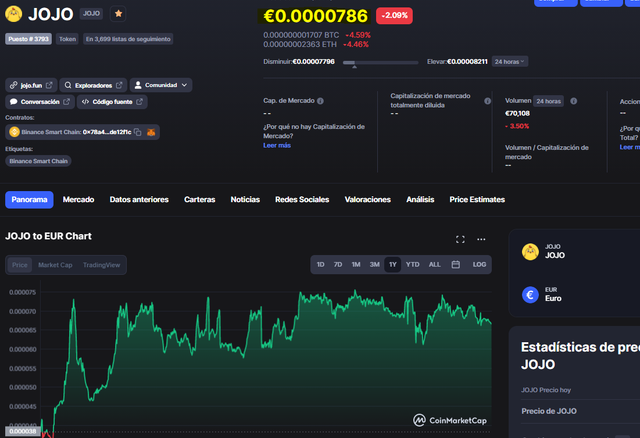Open the Conversación link
This screenshot has width=640, height=438.
pyautogui.click(x=40, y=102)
